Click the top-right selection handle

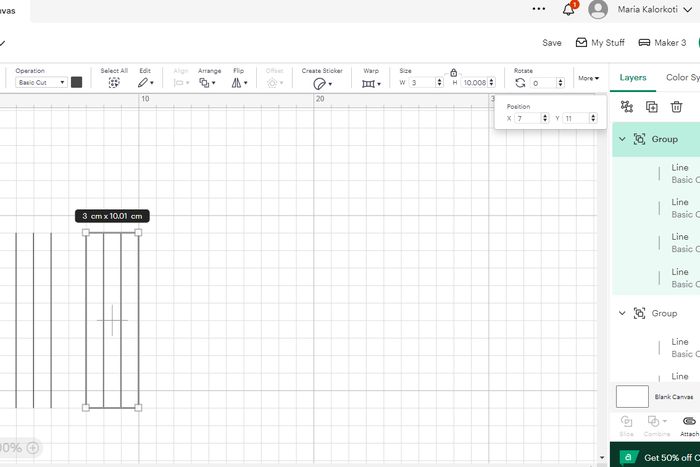(138, 232)
